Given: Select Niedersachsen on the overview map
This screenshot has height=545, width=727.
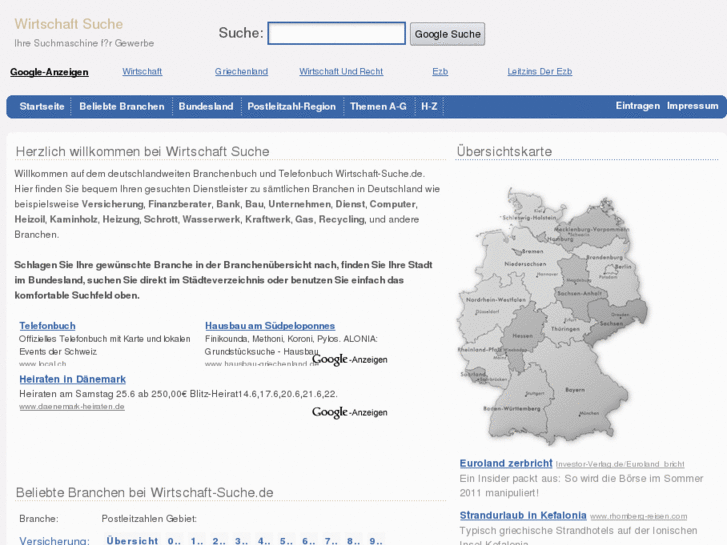Looking at the screenshot, I should 525,264.
